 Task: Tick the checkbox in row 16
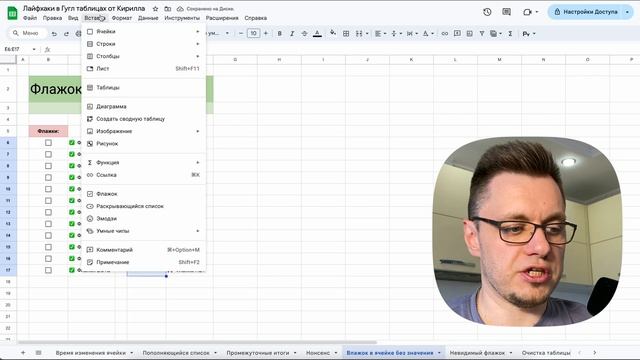48,258
